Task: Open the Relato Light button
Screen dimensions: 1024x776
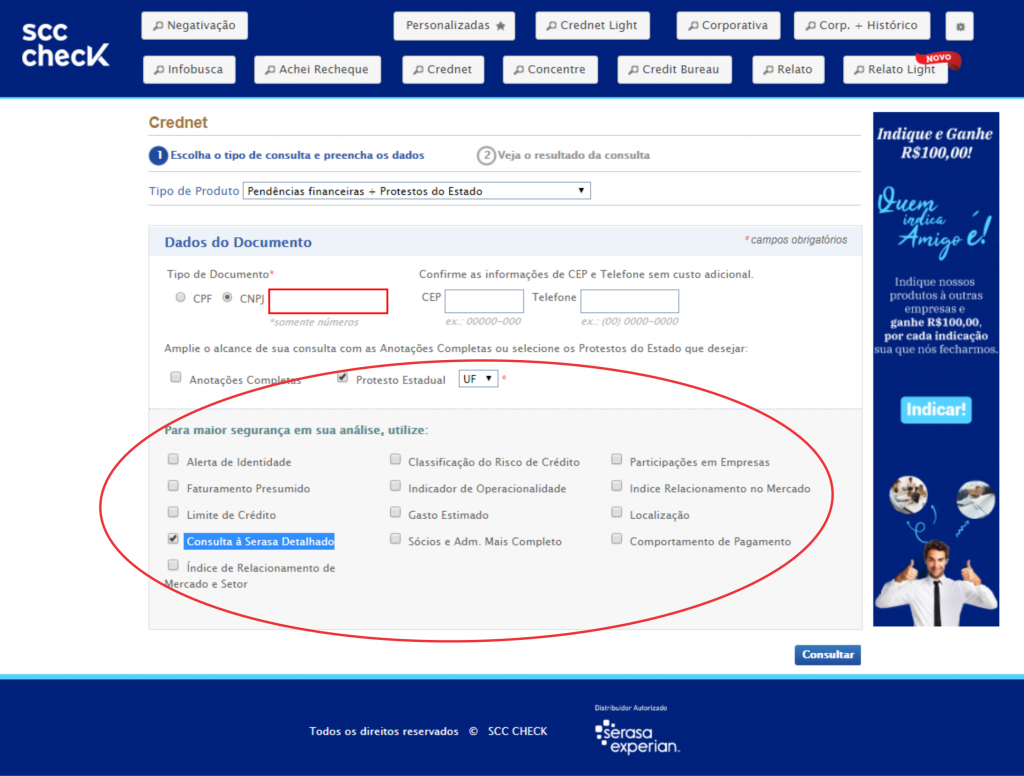Action: point(895,69)
